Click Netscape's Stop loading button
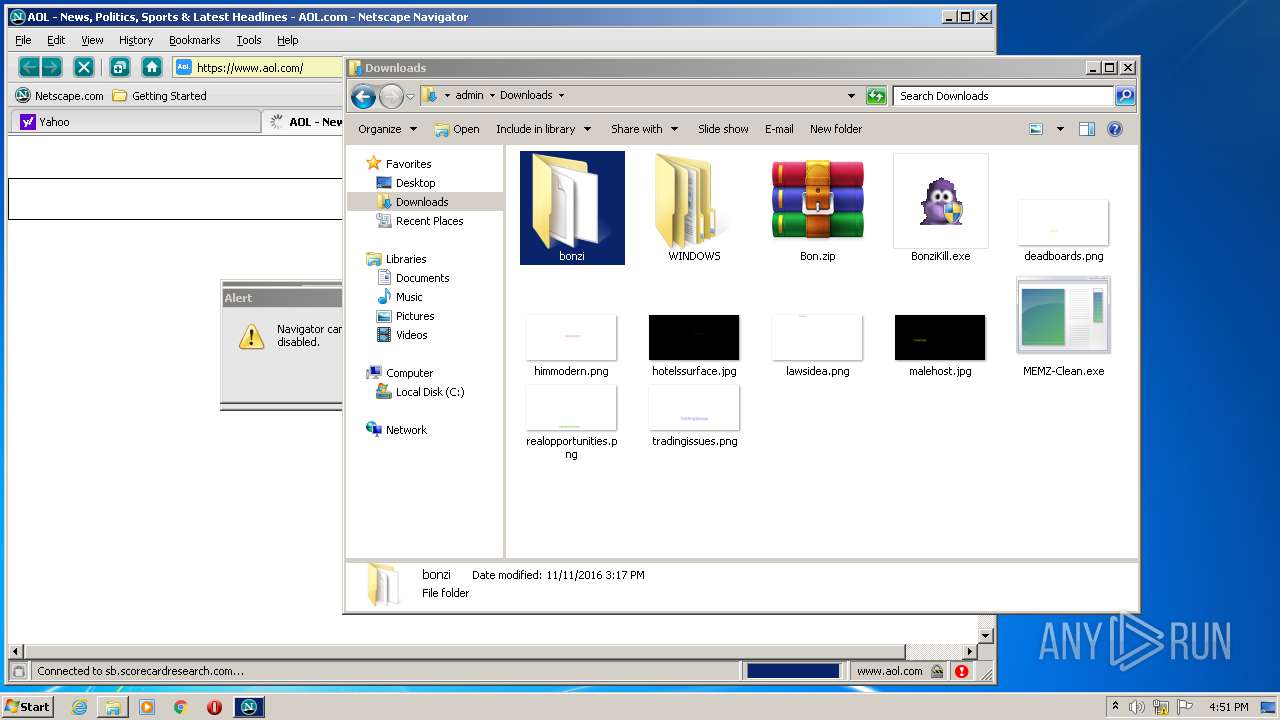Screen dimensions: 1280x720 click(x=84, y=67)
